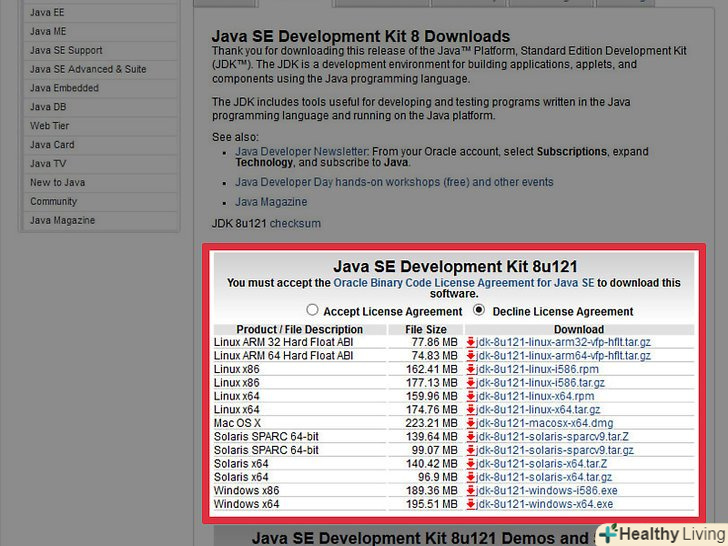Download jdk-8u121-linux-i586.rpm link
This screenshot has height=546, width=728.
pos(538,369)
